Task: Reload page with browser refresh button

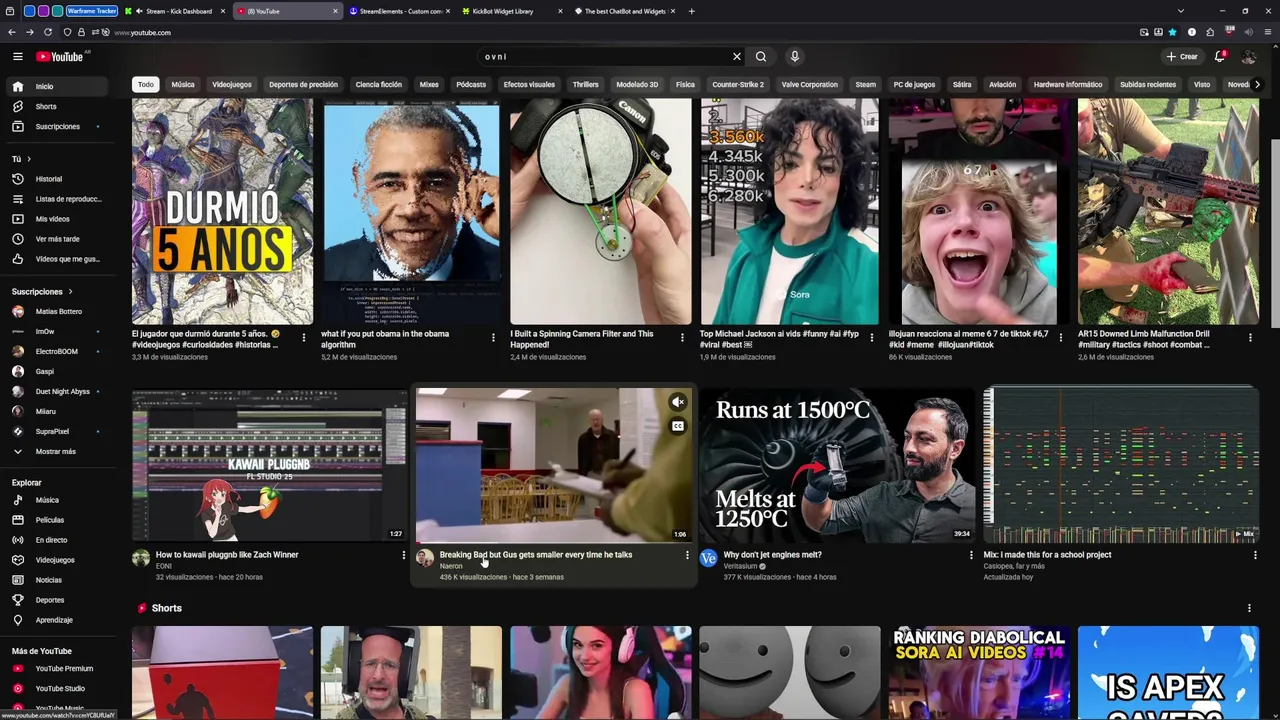Action: coord(47,32)
